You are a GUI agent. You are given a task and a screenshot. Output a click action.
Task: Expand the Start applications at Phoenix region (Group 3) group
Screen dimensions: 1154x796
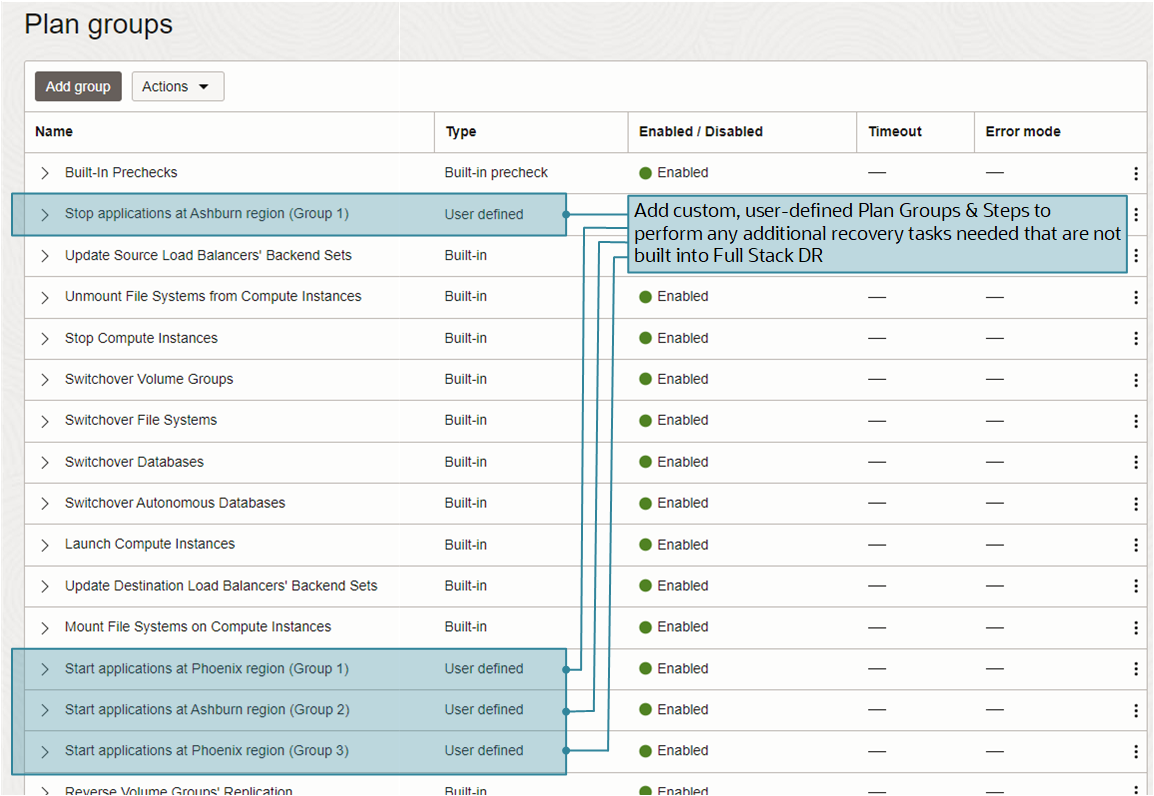[42, 750]
